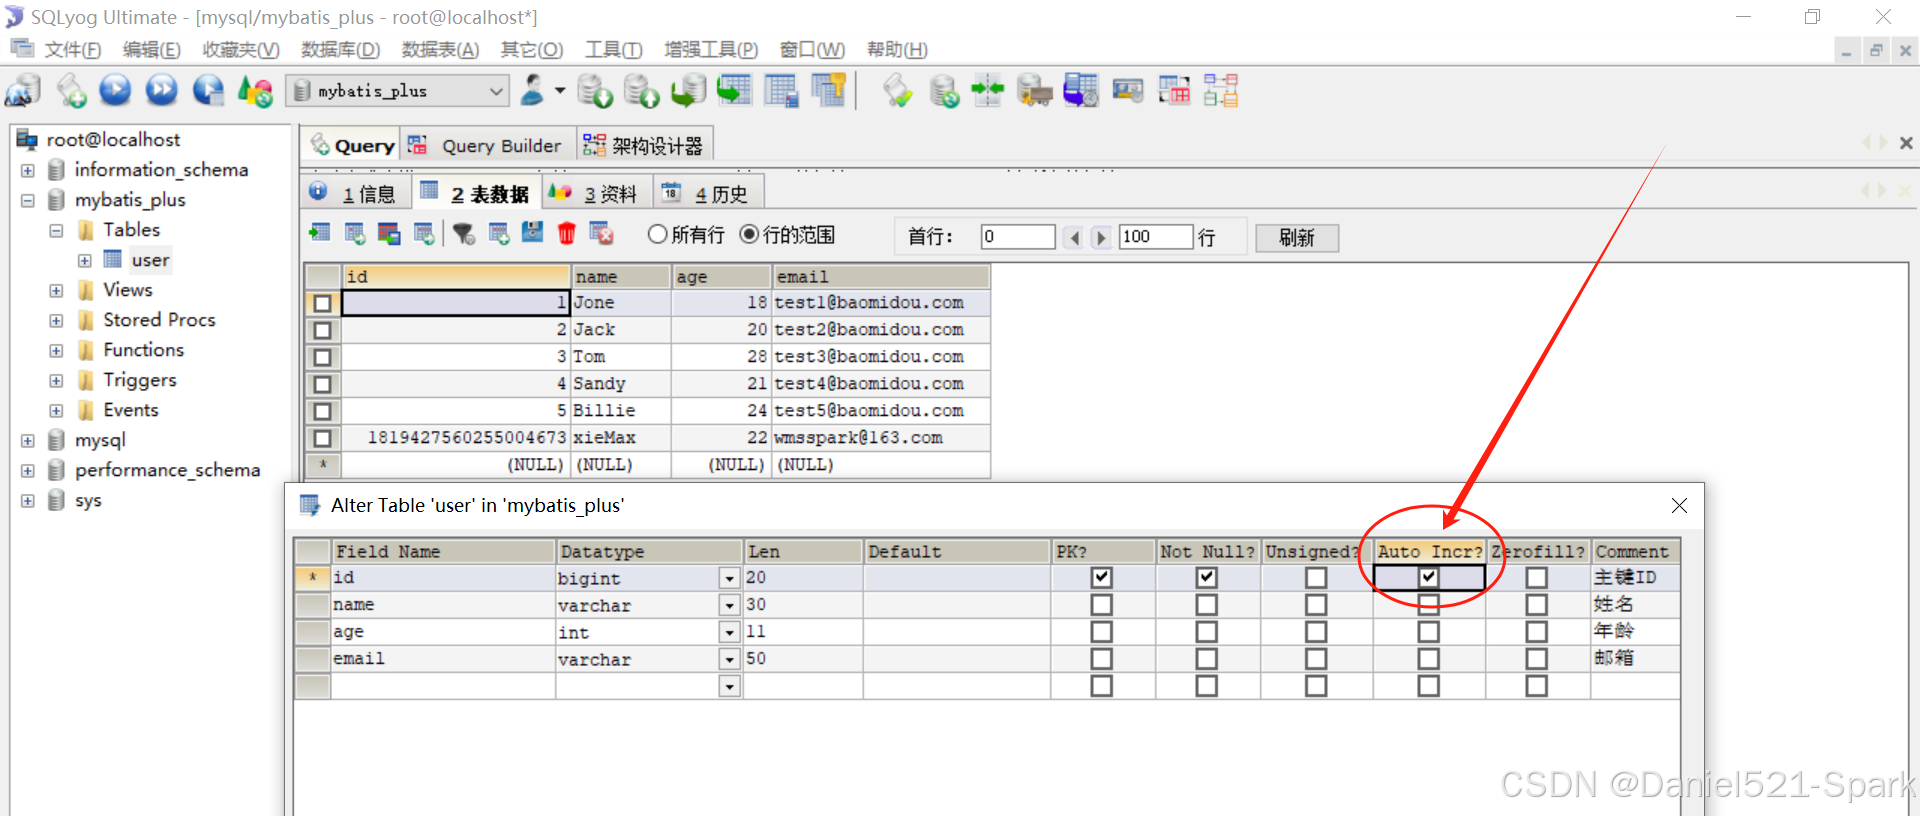This screenshot has width=1920, height=816.
Task: Select the 所有行 radio button
Action: (x=657, y=234)
